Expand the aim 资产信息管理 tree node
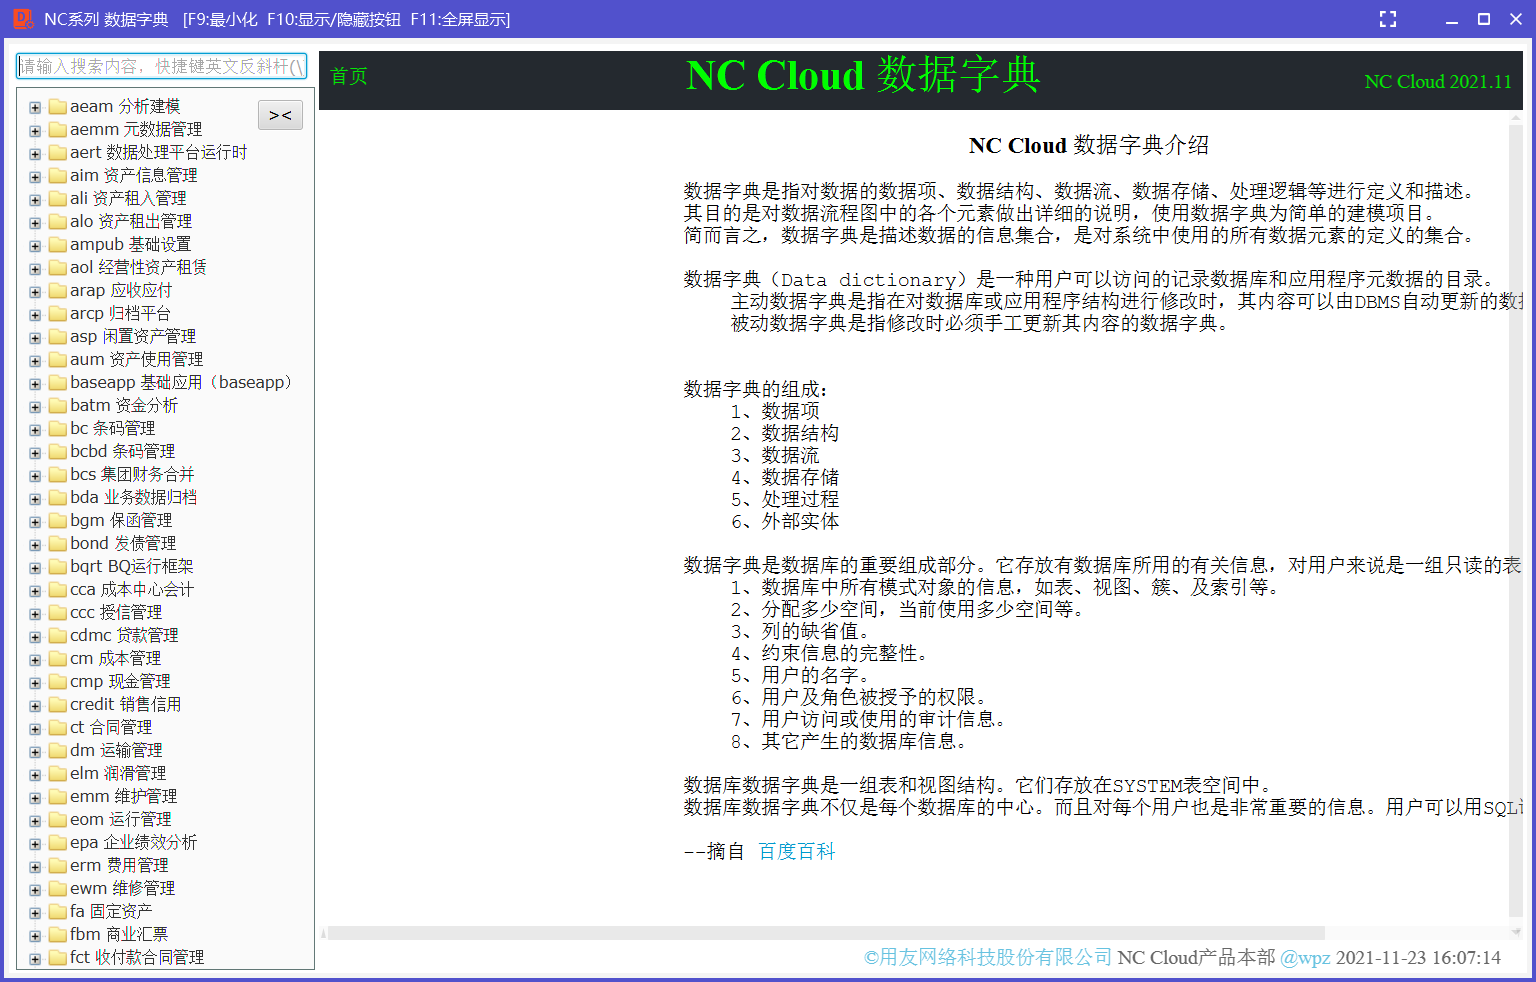 35,175
